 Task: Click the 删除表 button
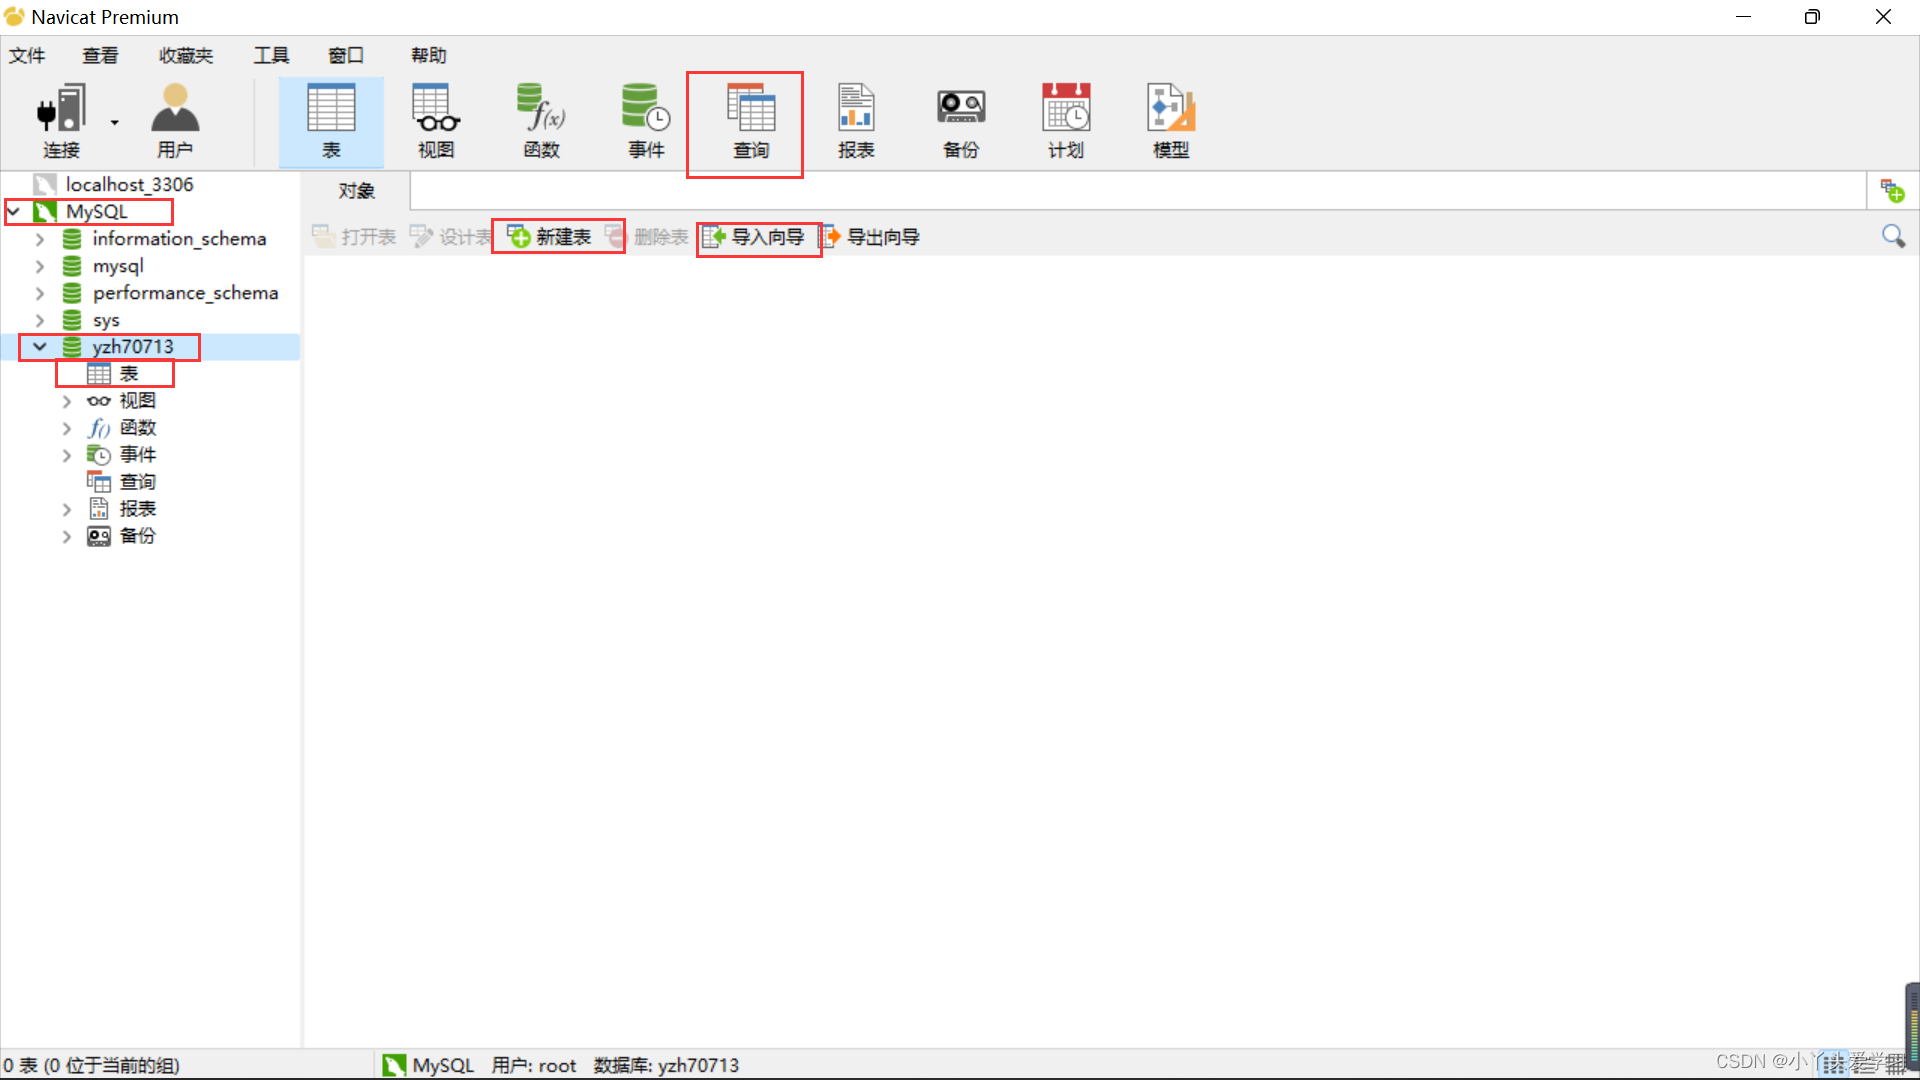coord(647,237)
